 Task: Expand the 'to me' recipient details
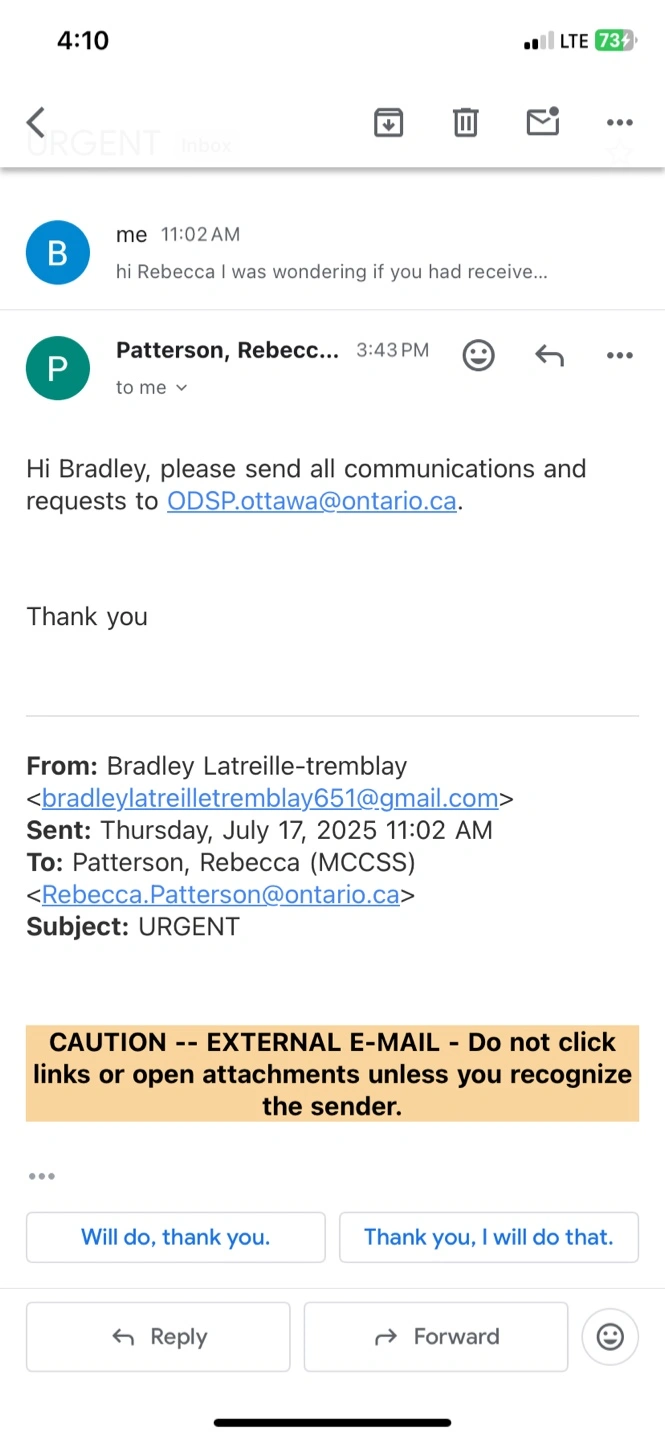click(151, 388)
